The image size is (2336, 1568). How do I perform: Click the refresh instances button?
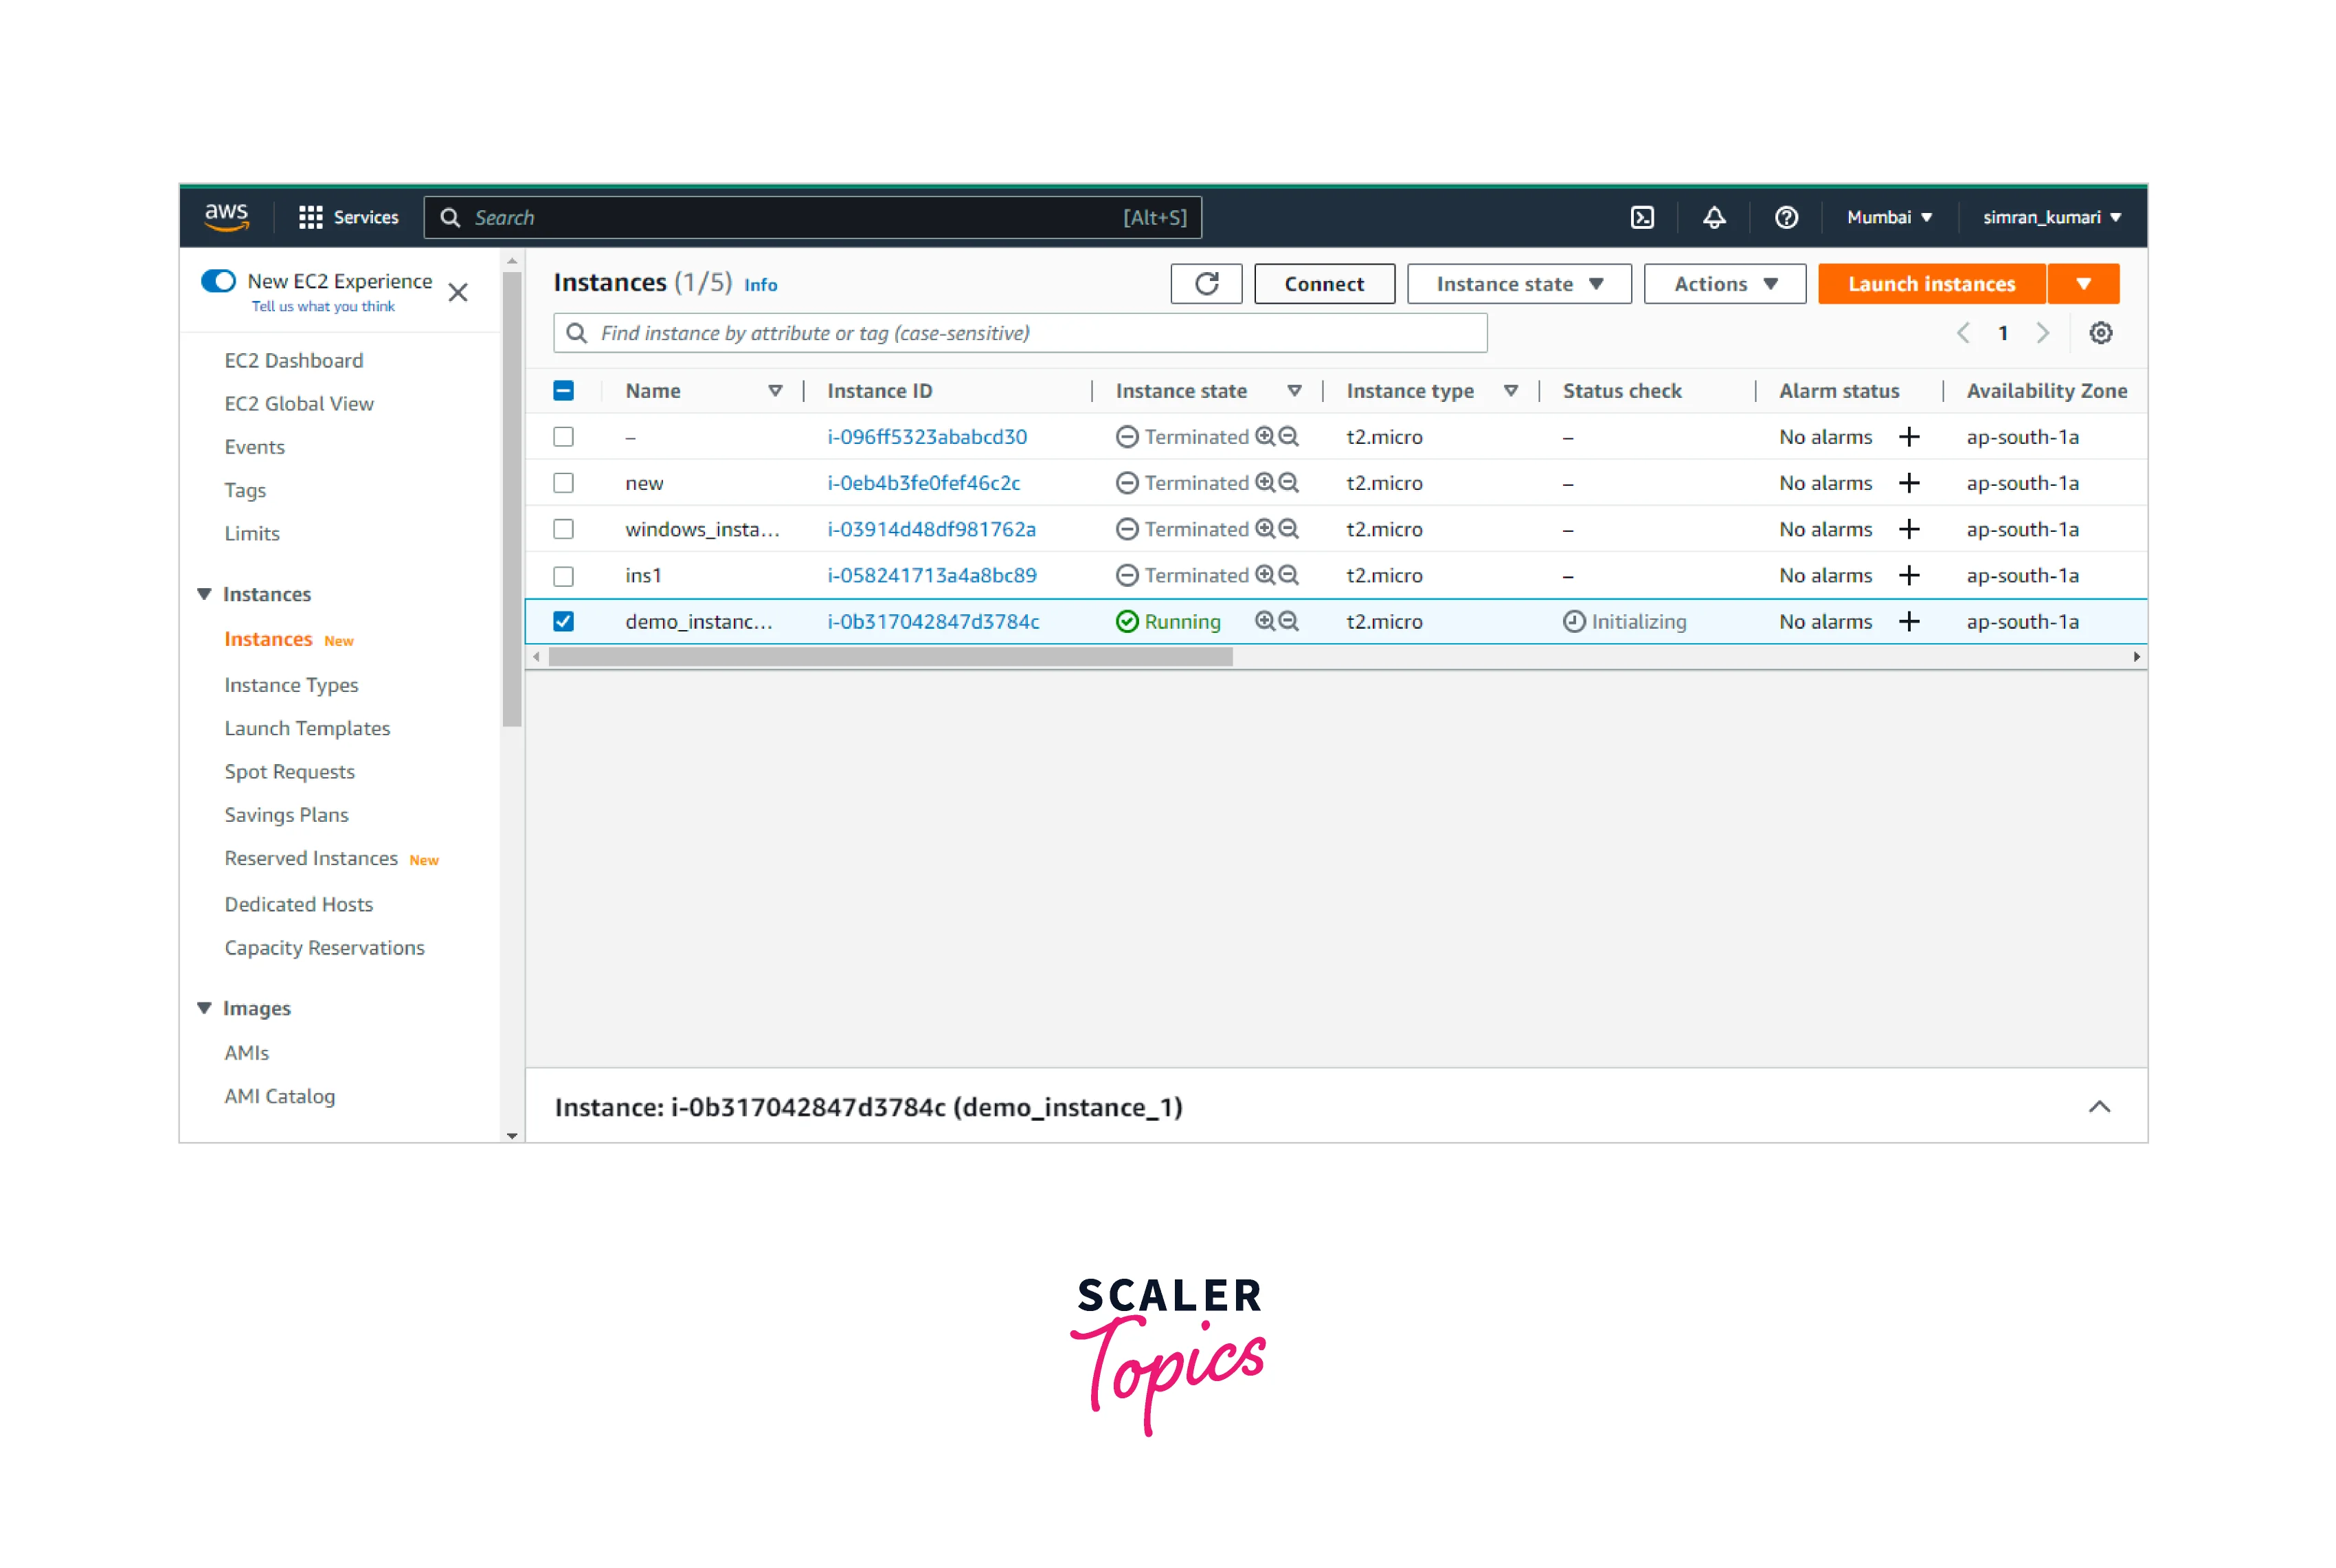click(1206, 284)
